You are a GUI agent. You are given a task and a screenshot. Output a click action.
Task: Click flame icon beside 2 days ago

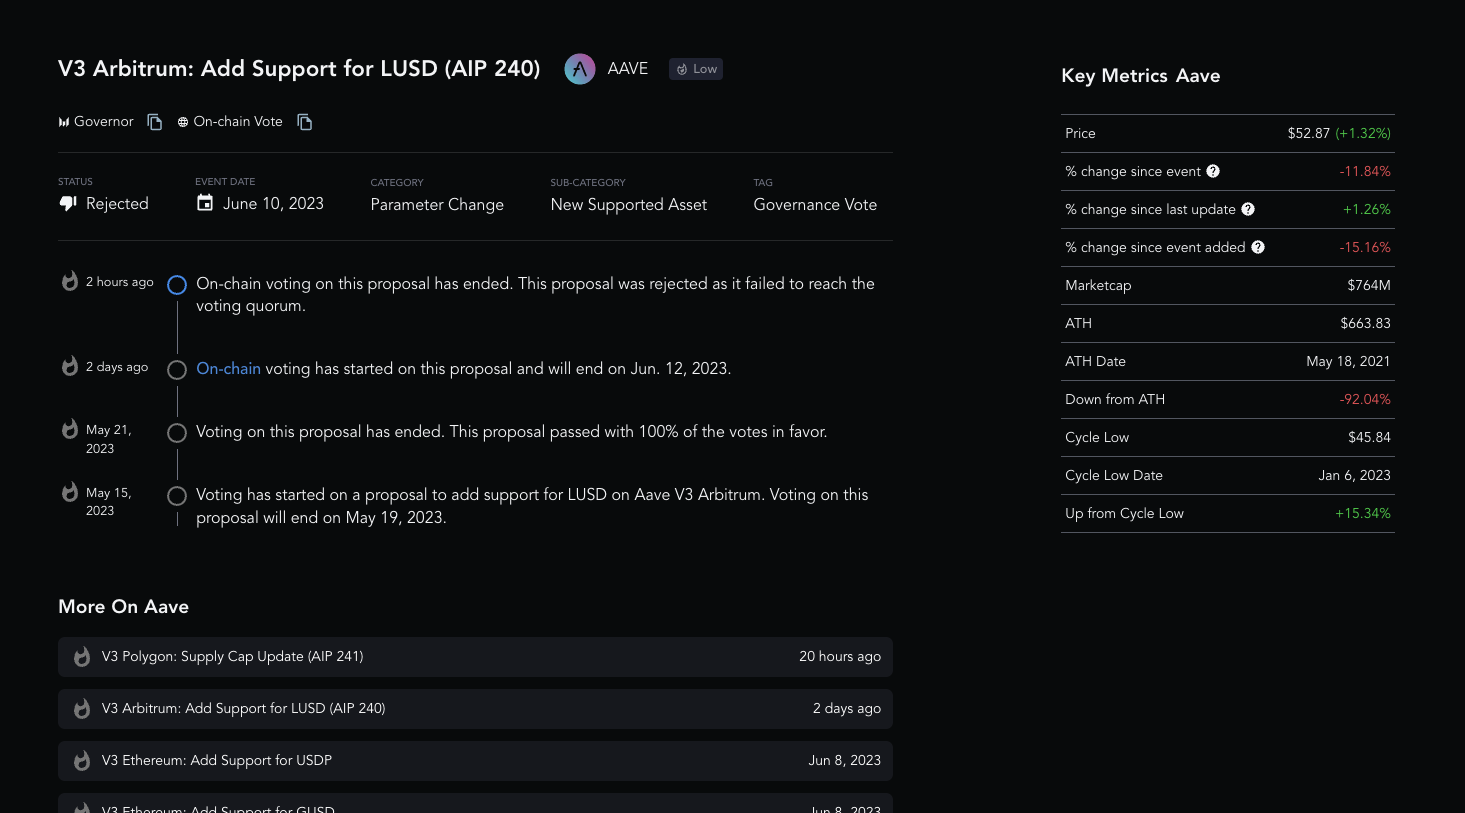click(70, 366)
